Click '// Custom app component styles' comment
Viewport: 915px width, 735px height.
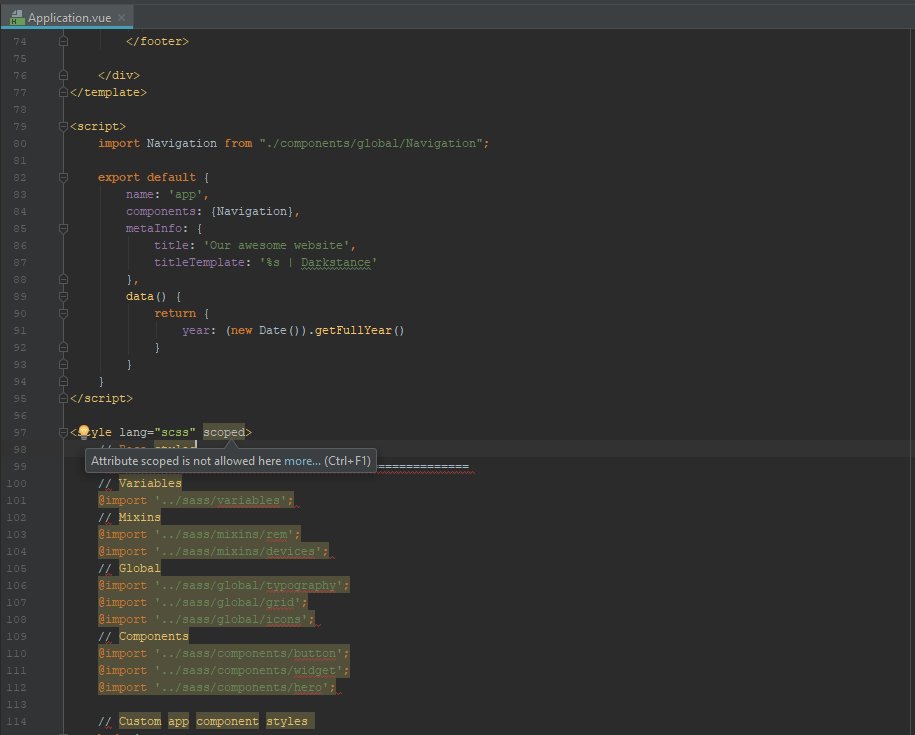pyautogui.click(x=207, y=722)
